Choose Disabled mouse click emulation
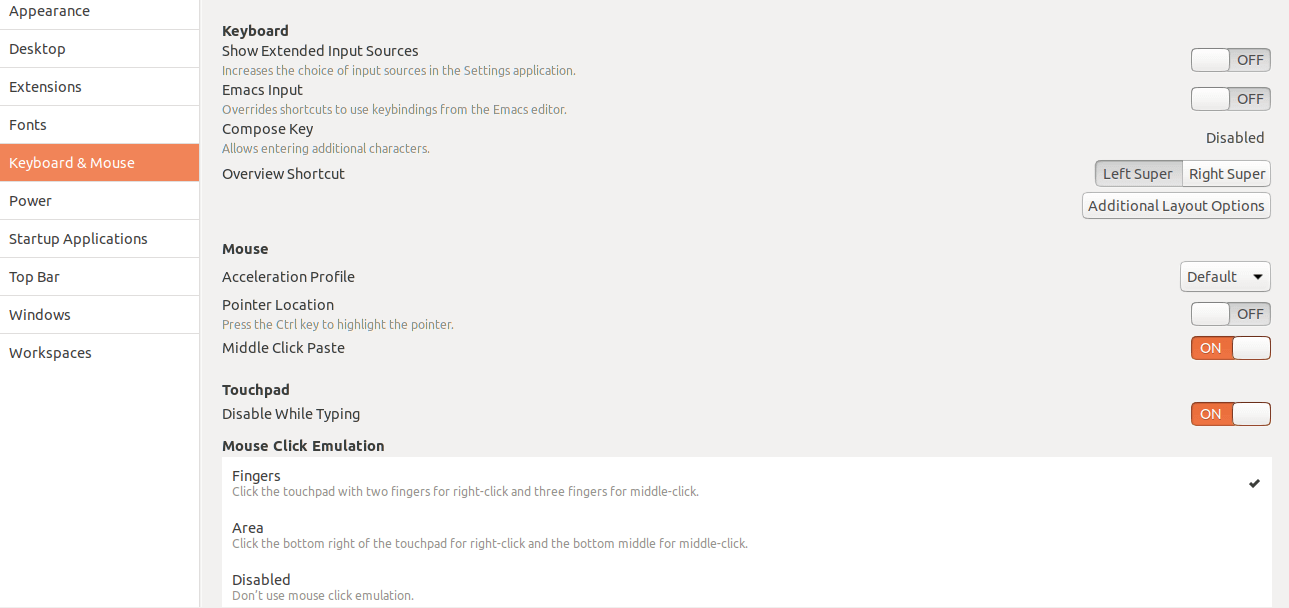This screenshot has height=608, width=1289. pyautogui.click(x=746, y=587)
